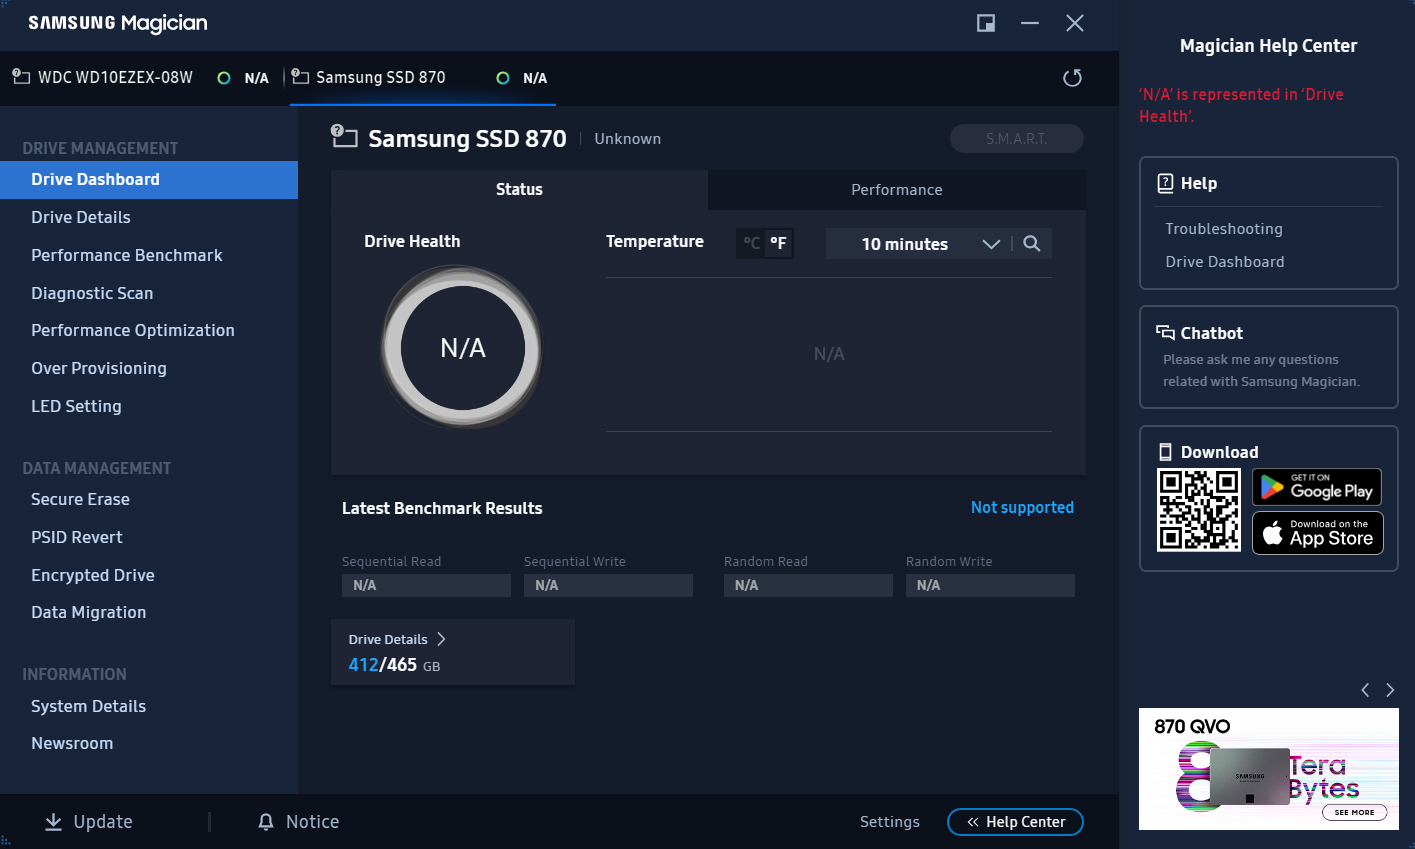
Task: Click Sequential Read N/A value
Action: (426, 585)
